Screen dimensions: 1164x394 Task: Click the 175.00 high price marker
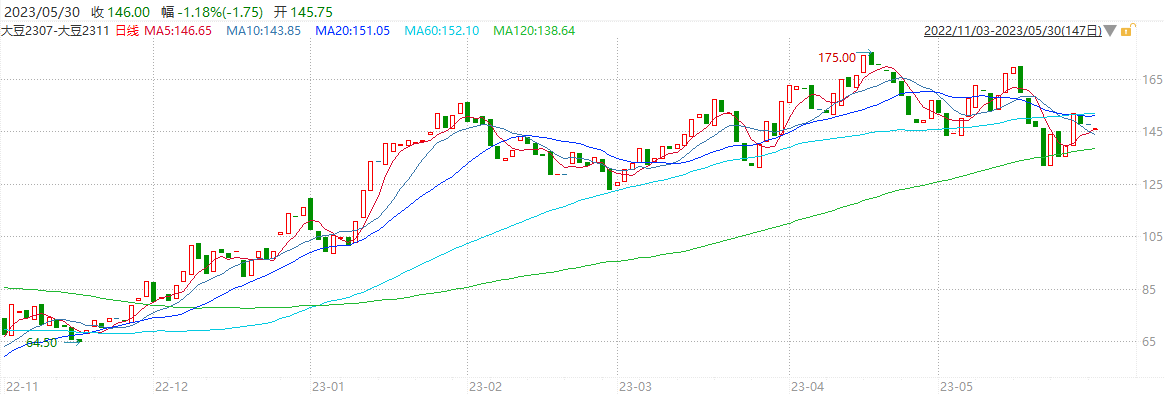pyautogui.click(x=837, y=57)
